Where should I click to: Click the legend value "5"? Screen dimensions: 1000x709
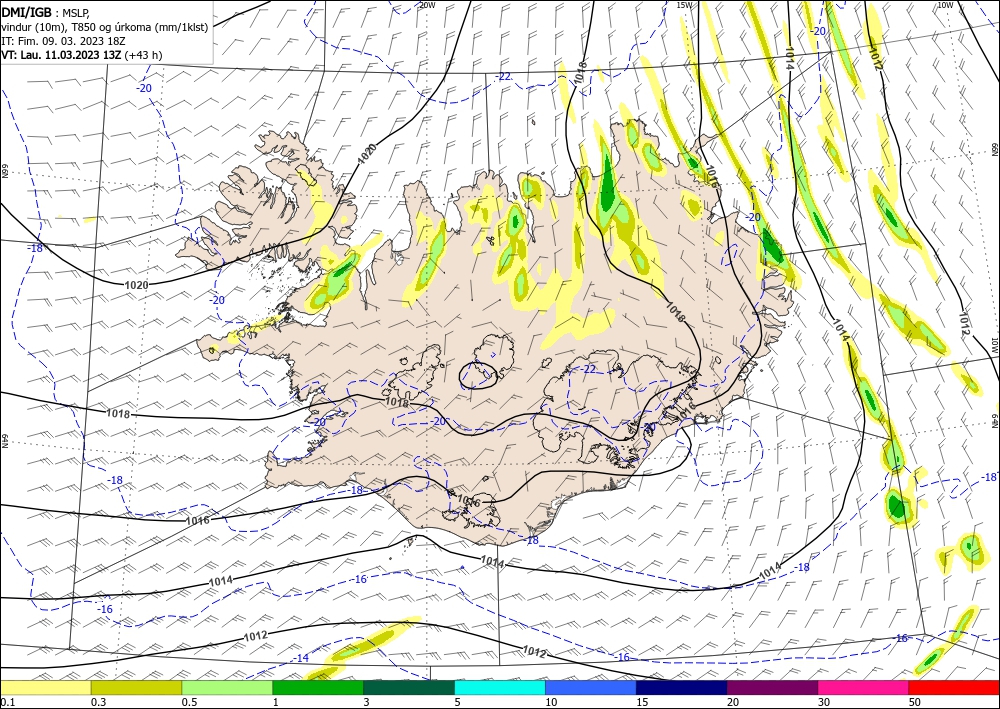pos(457,702)
